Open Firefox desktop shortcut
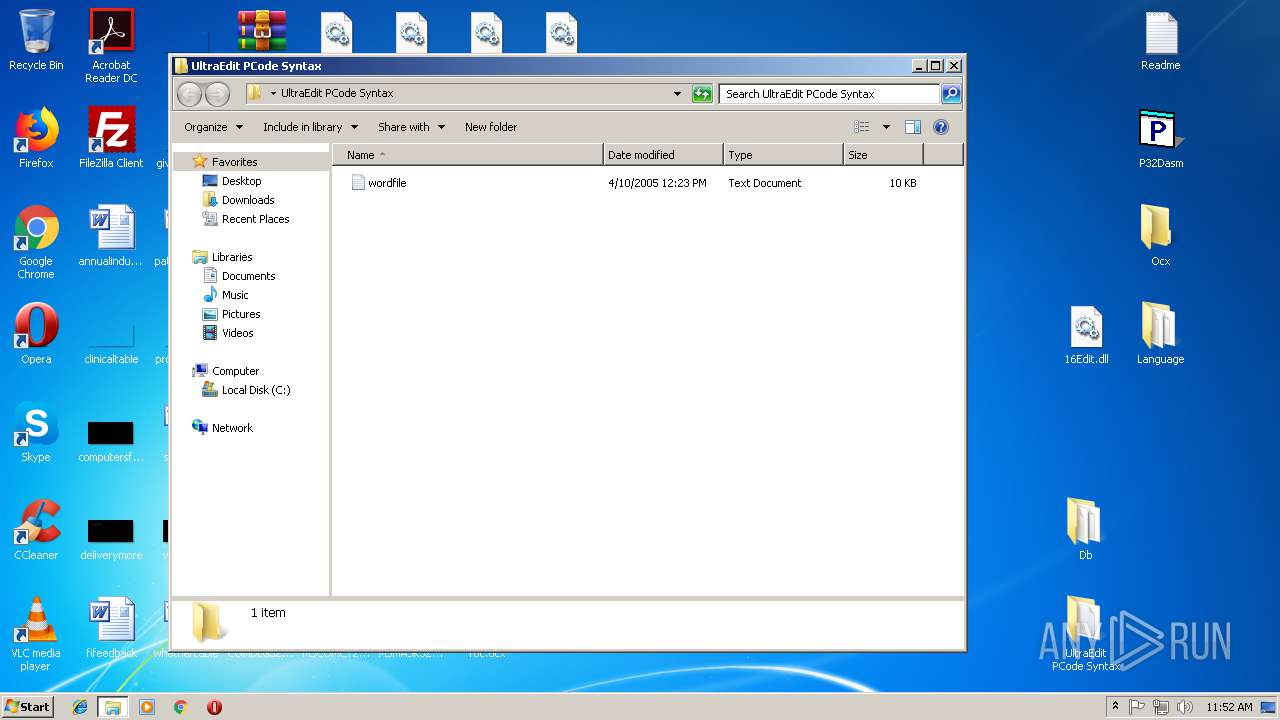 (36, 138)
